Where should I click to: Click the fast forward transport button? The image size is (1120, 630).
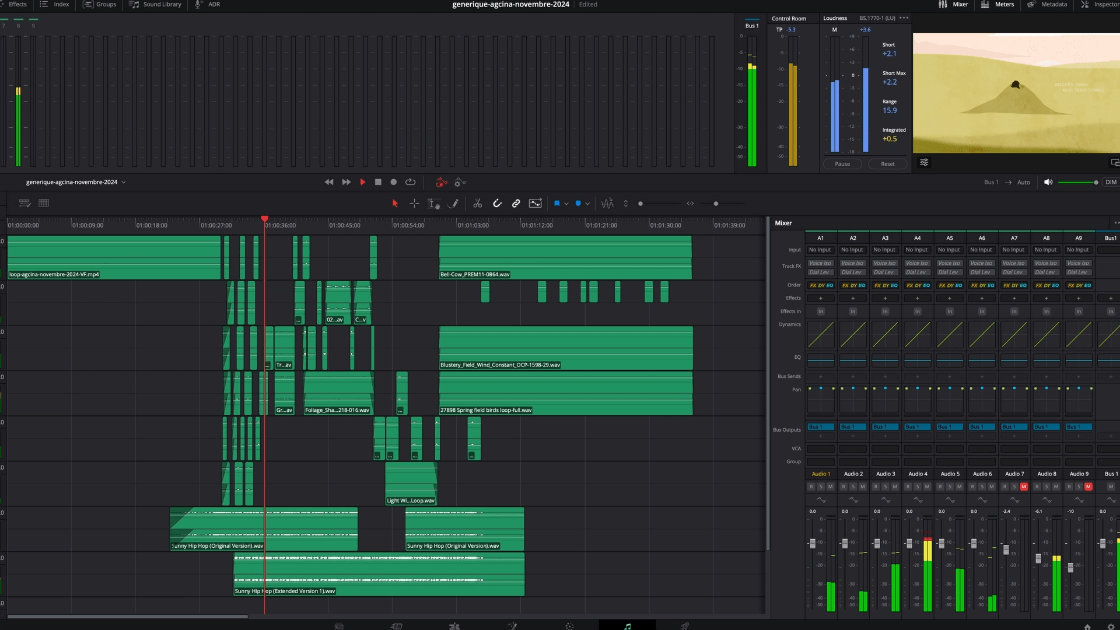point(346,182)
